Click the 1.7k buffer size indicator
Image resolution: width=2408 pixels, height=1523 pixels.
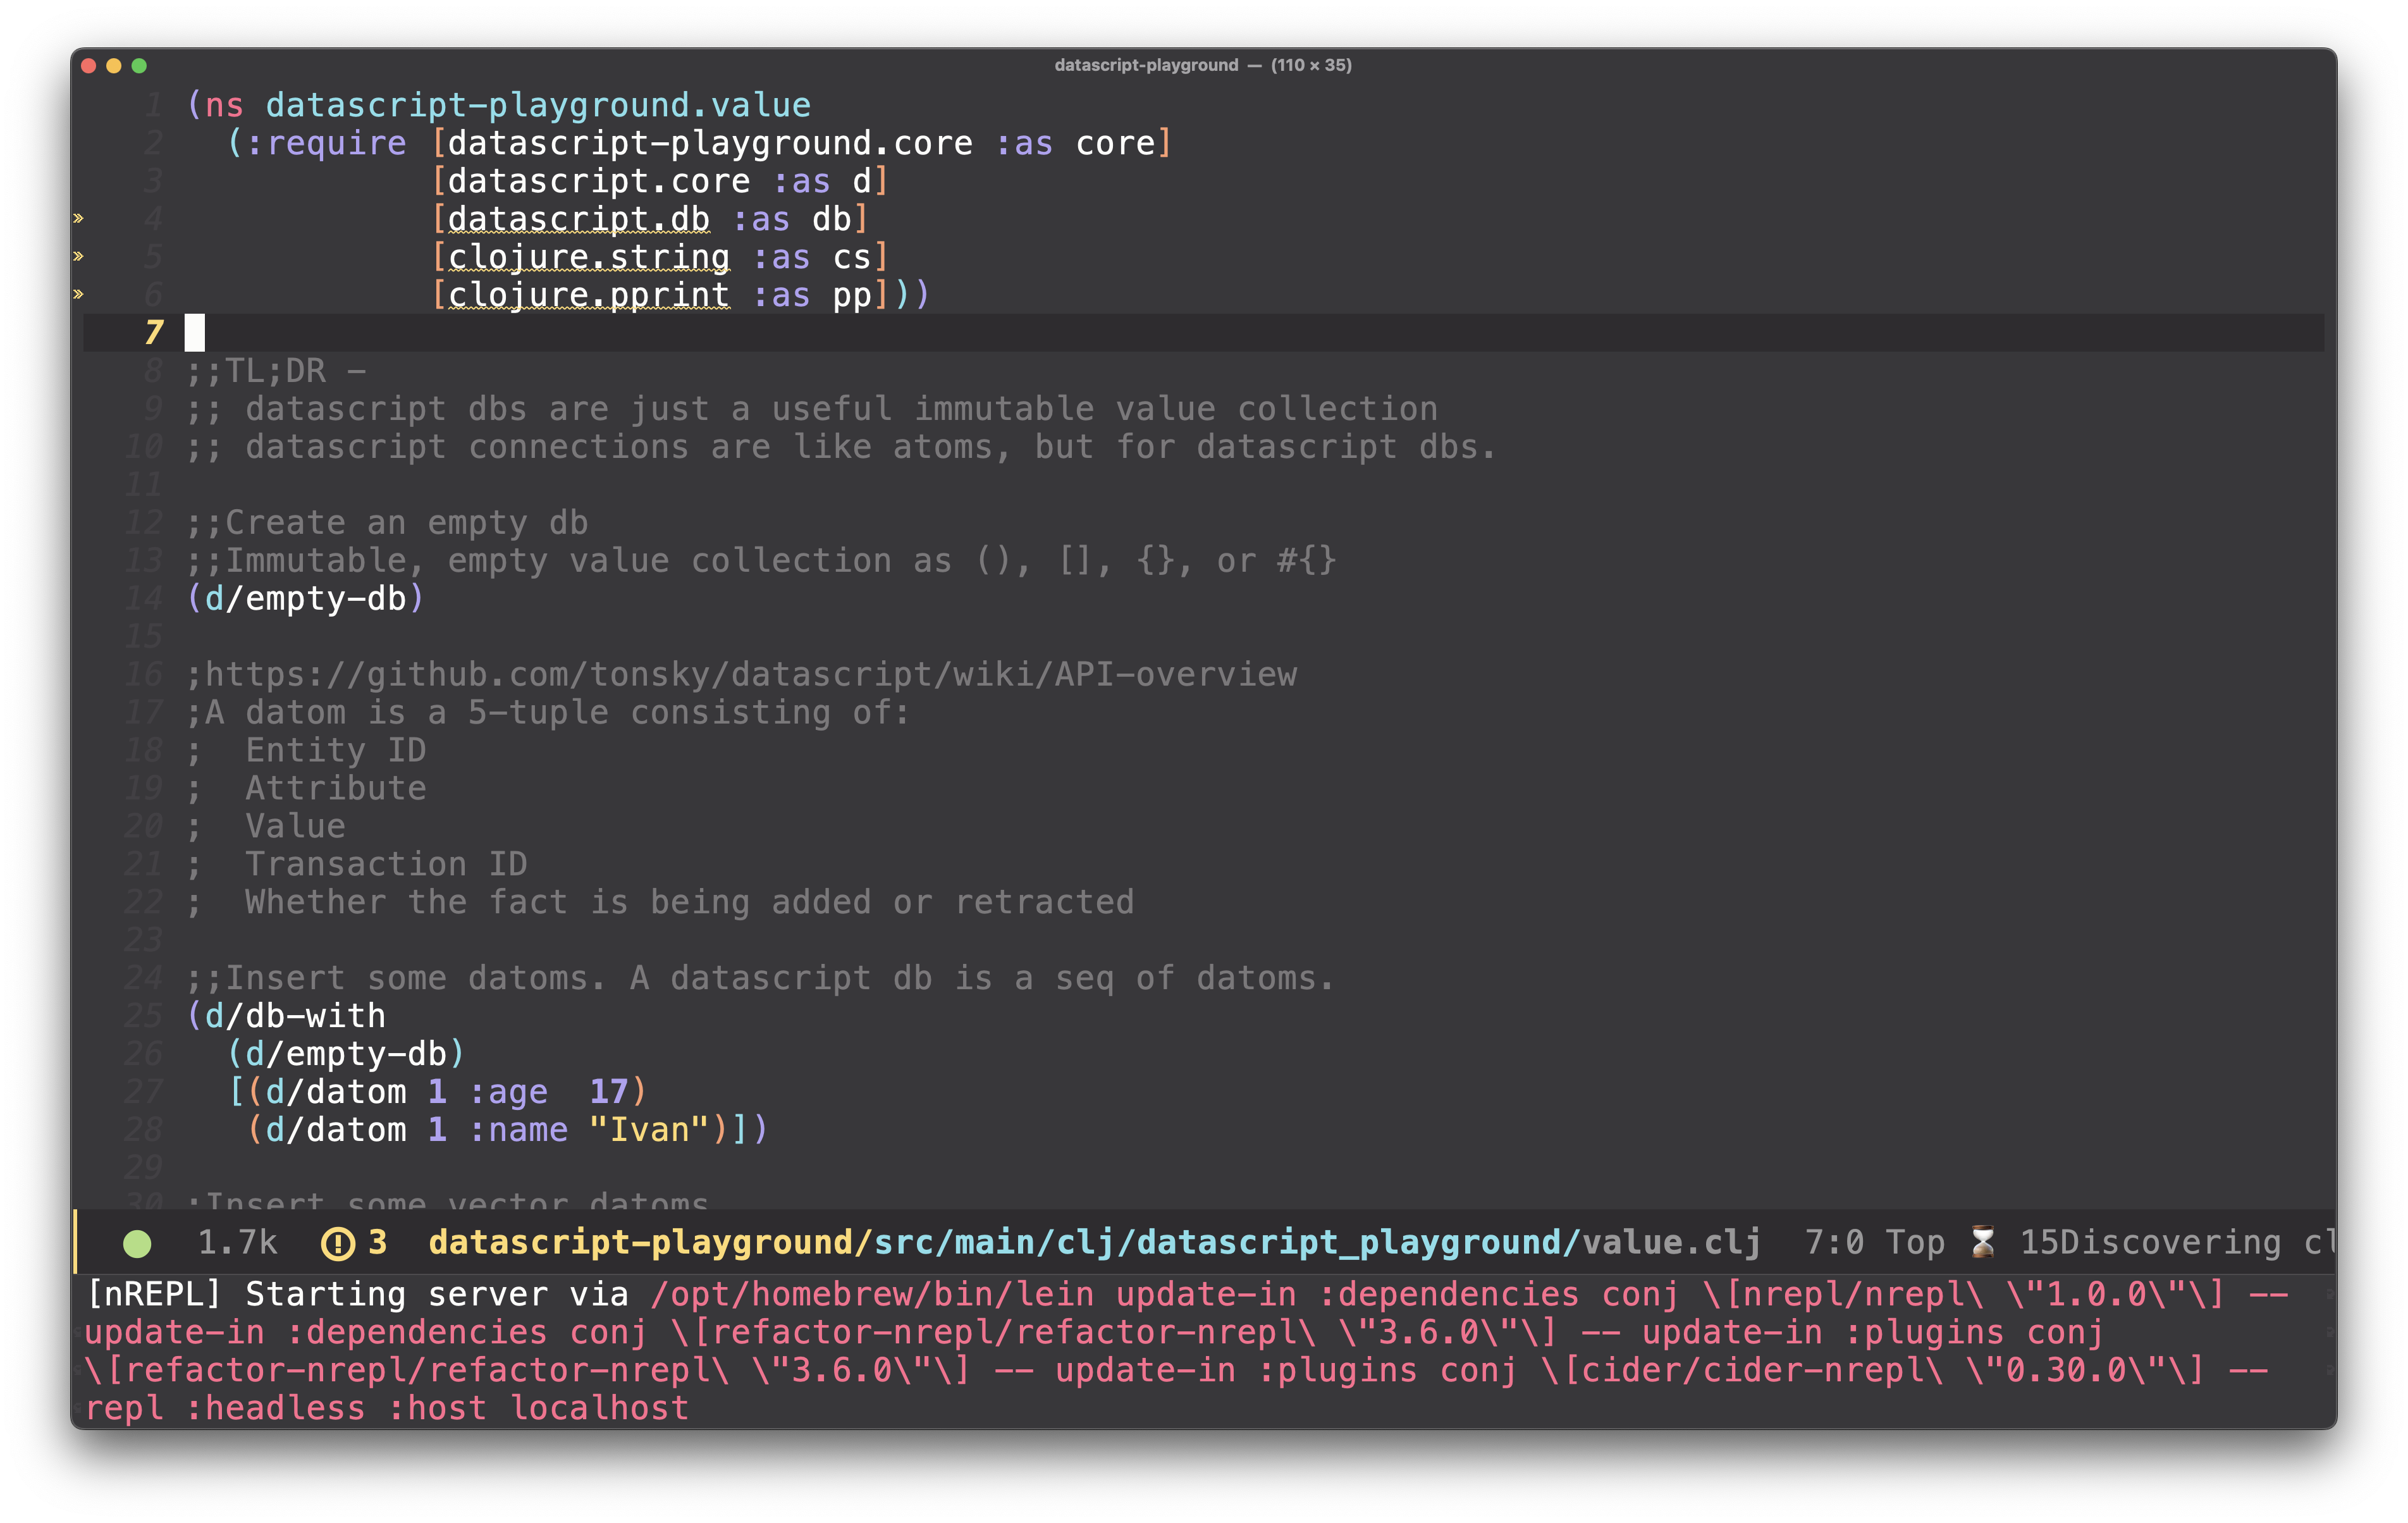(237, 1242)
